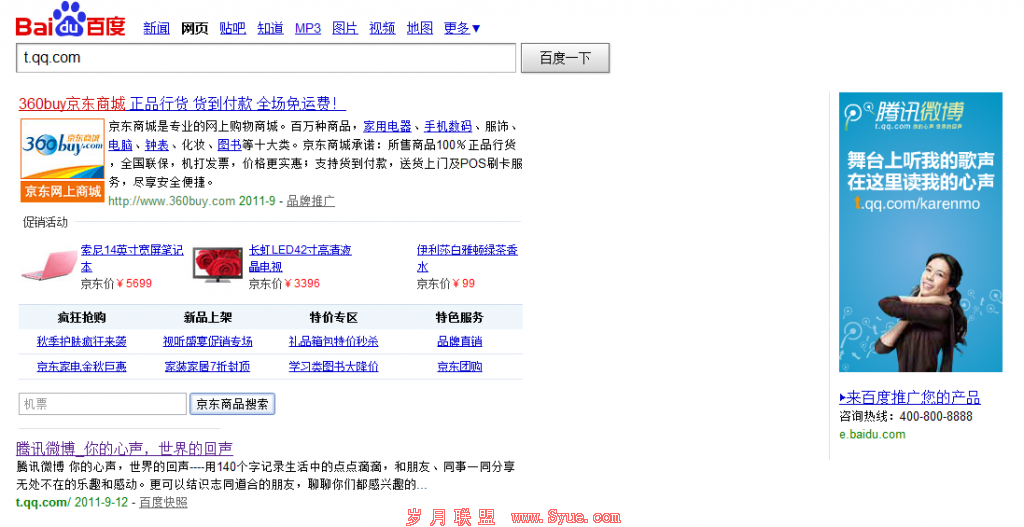The height and width of the screenshot is (527, 1024).
Task: Open the 地图 map tab
Action: coord(420,28)
